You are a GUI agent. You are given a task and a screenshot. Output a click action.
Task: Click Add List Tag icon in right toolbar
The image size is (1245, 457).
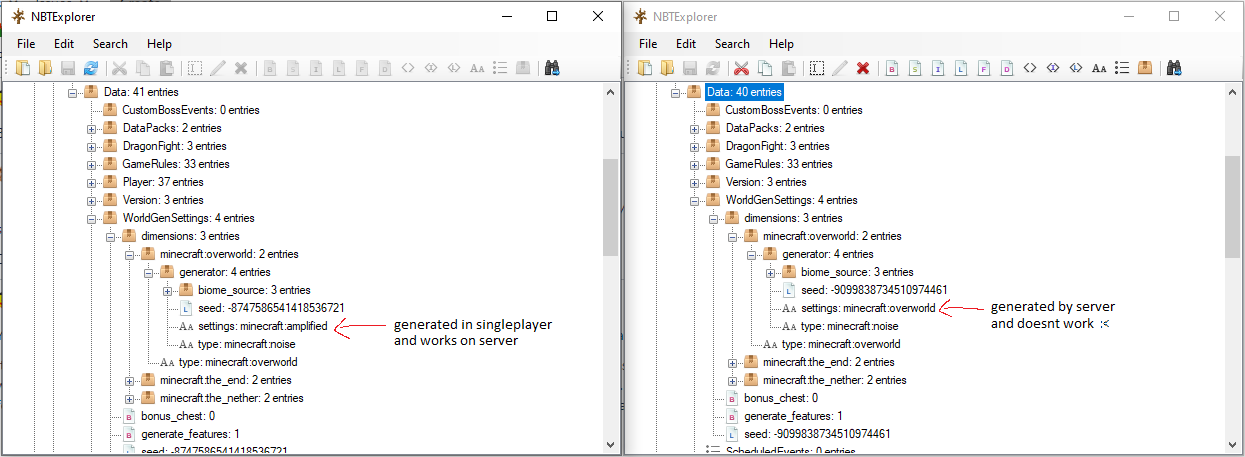pyautogui.click(x=1122, y=68)
